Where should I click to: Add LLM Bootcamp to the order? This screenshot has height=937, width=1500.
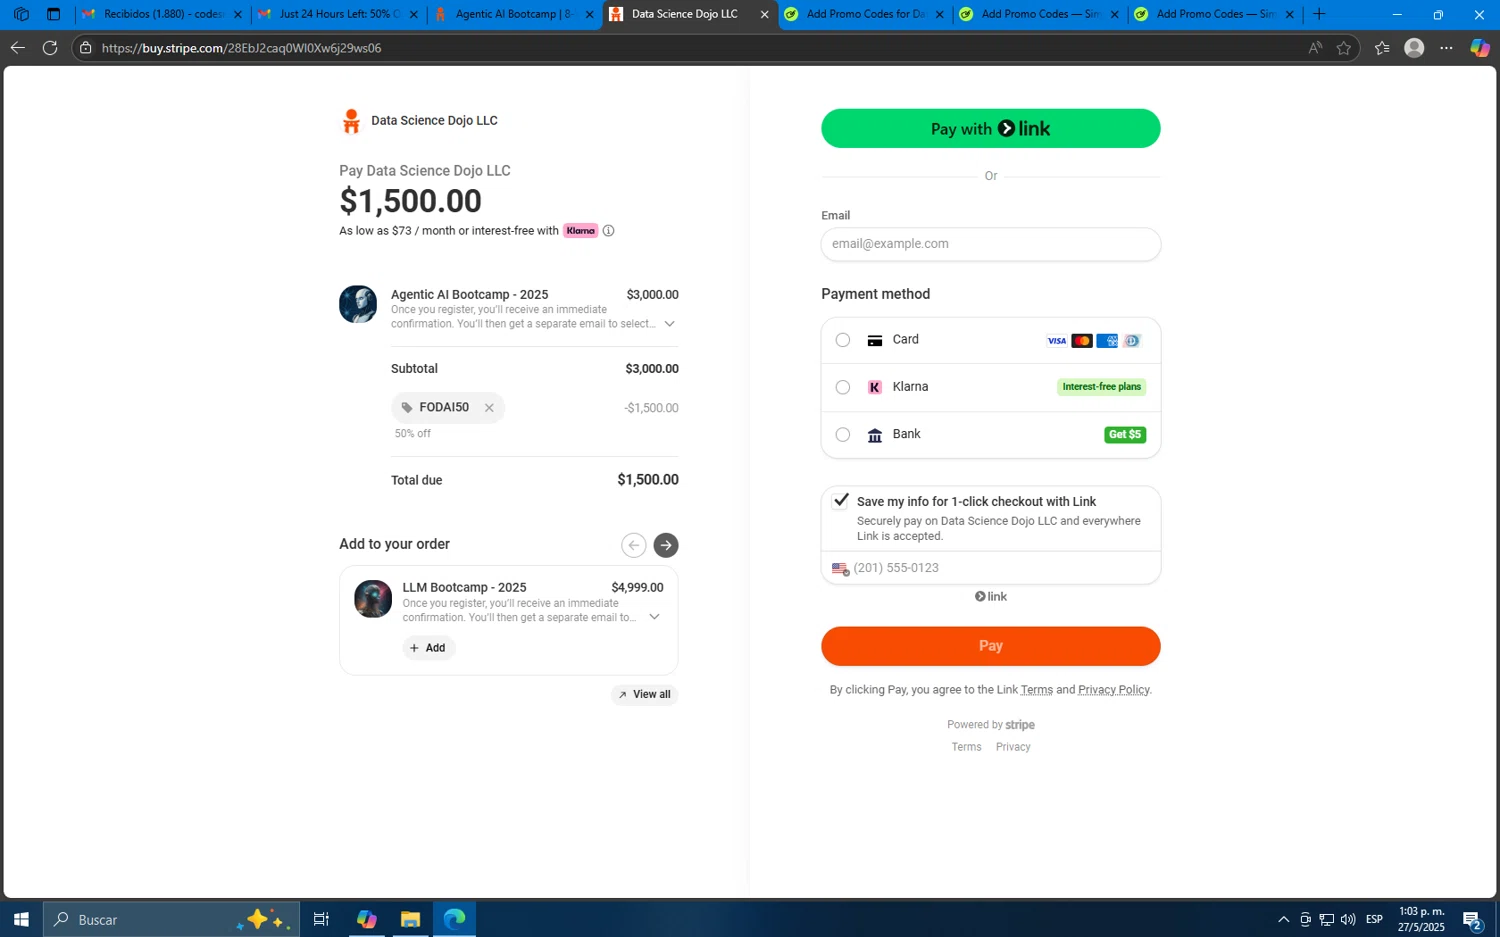(x=429, y=648)
